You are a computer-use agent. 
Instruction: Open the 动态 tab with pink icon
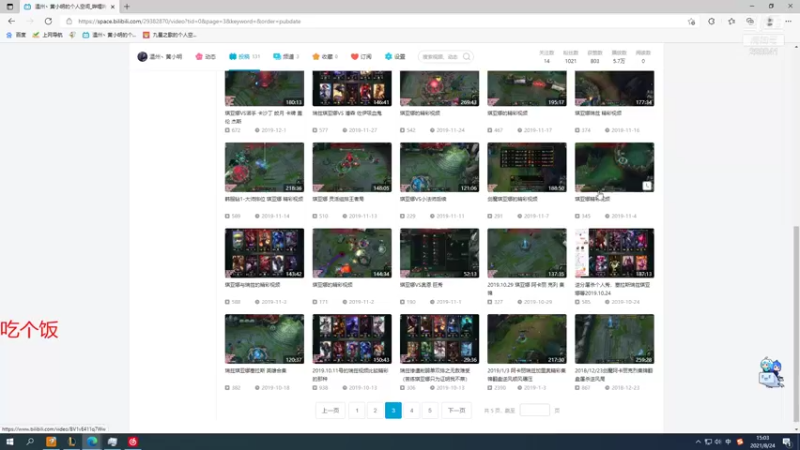(206, 57)
